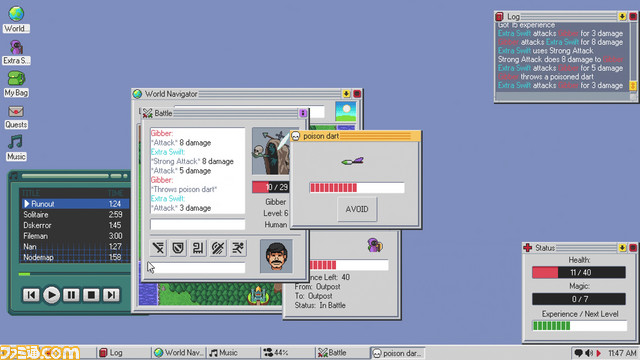Switch to the Battle taskbar item
The image size is (640, 360).
pos(342,353)
